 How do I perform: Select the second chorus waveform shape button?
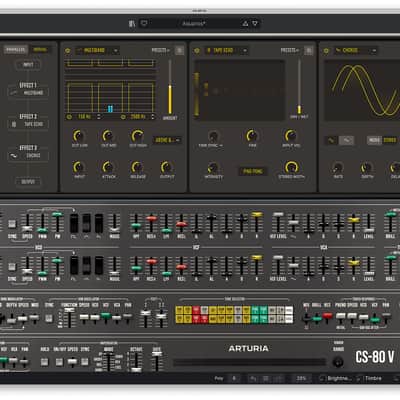tap(346, 140)
